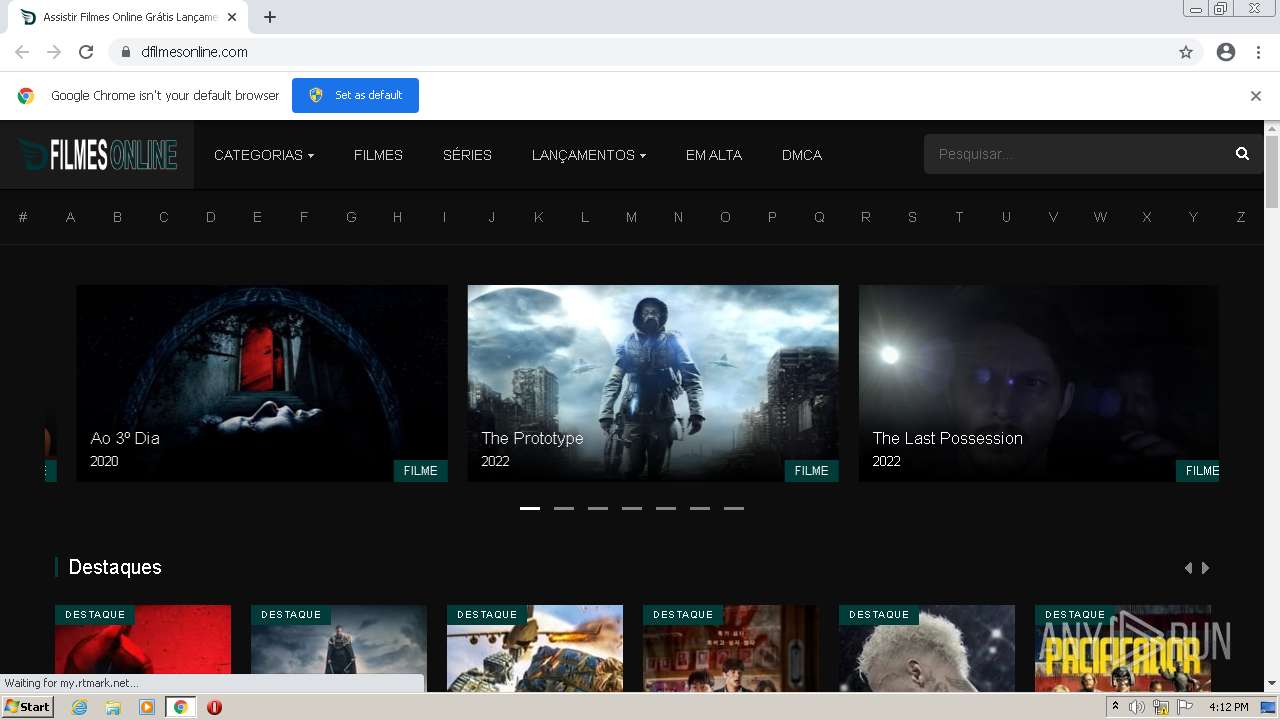Click the volume tray icon
Screen dimensions: 1280x720
point(1137,707)
